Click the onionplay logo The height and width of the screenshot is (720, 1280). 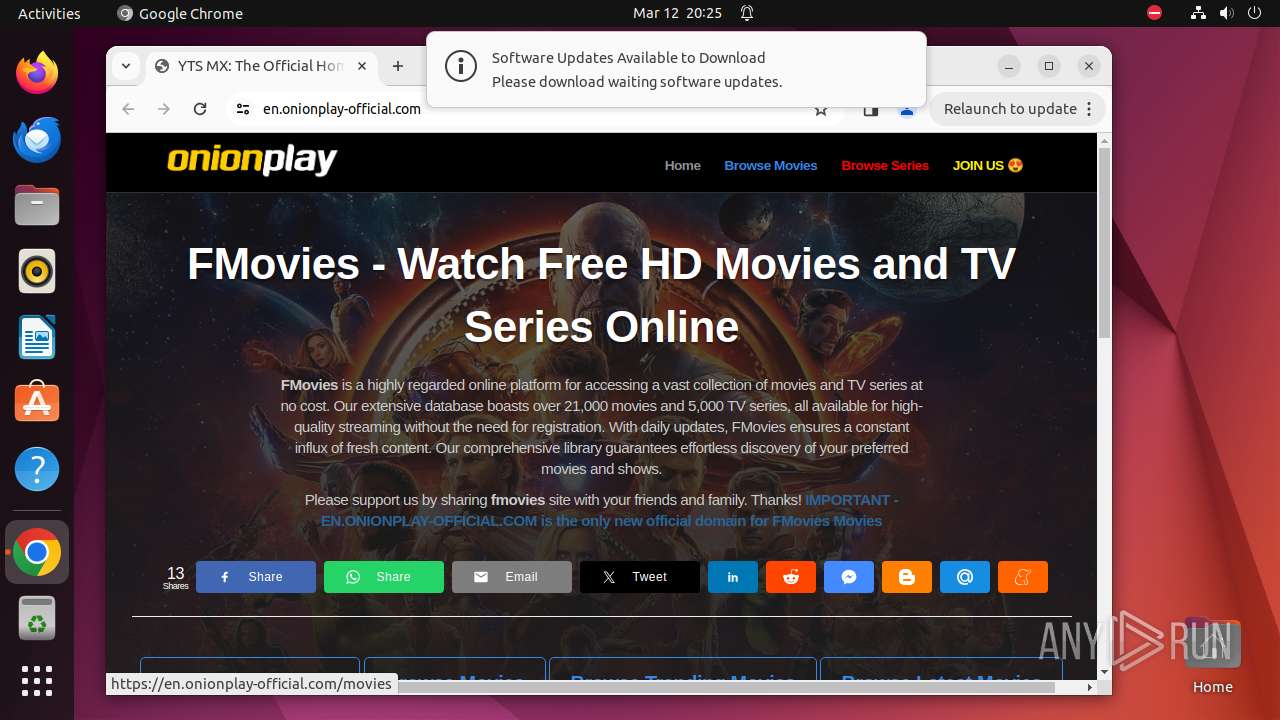(252, 161)
